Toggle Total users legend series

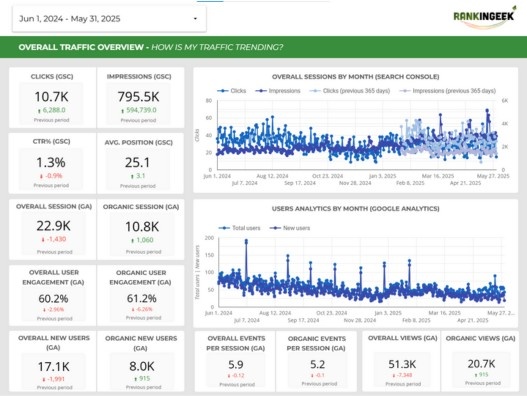coord(239,228)
